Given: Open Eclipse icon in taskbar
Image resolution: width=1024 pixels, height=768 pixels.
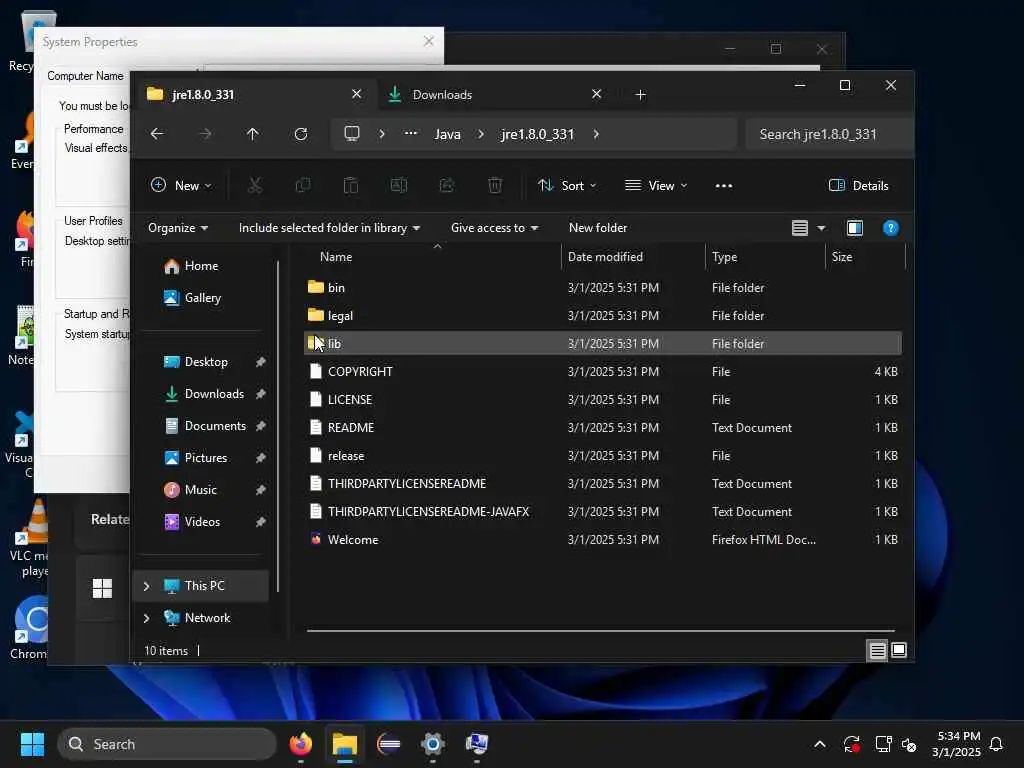Looking at the screenshot, I should pyautogui.click(x=389, y=744).
